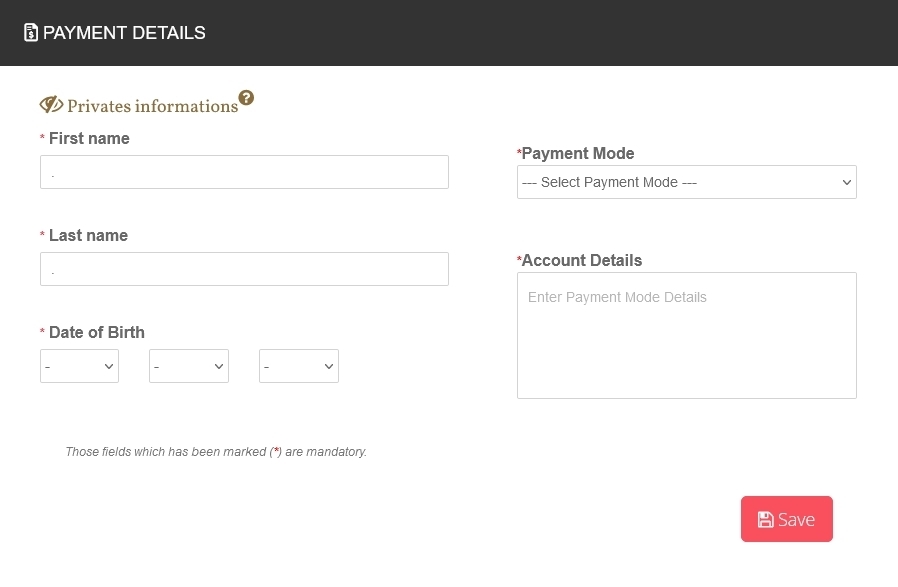Click the floppy disk icon on Save

click(765, 519)
